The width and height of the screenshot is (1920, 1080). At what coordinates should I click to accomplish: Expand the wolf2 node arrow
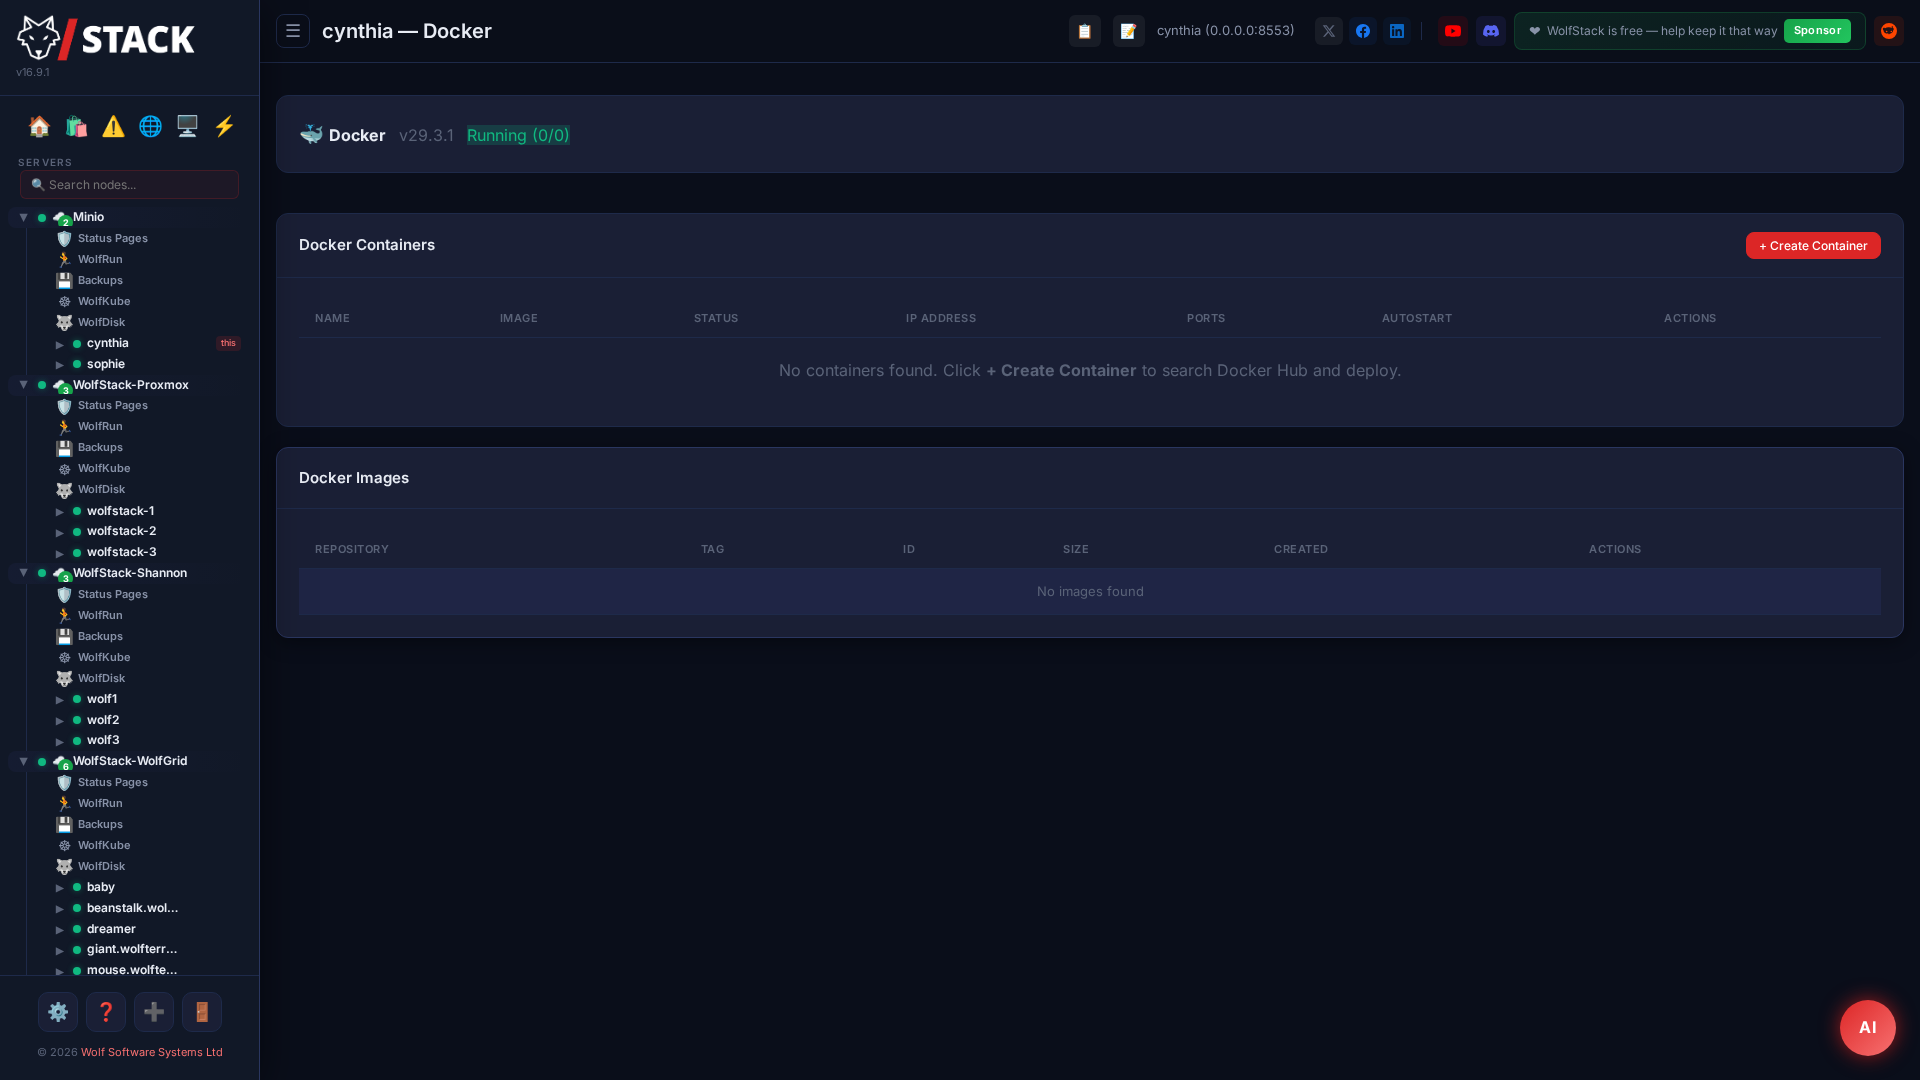point(60,720)
